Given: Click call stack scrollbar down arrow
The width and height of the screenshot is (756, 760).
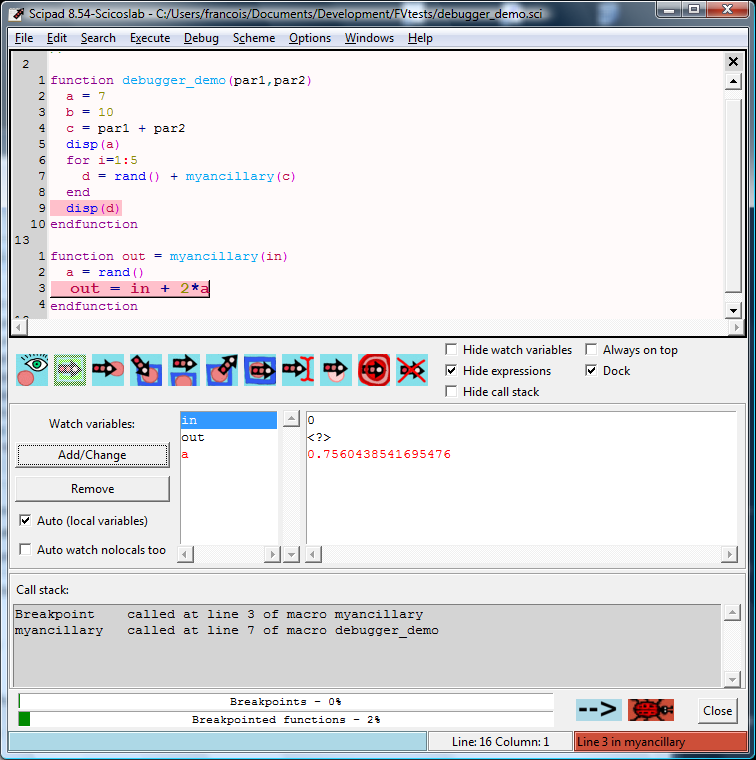Looking at the screenshot, I should pos(732,679).
